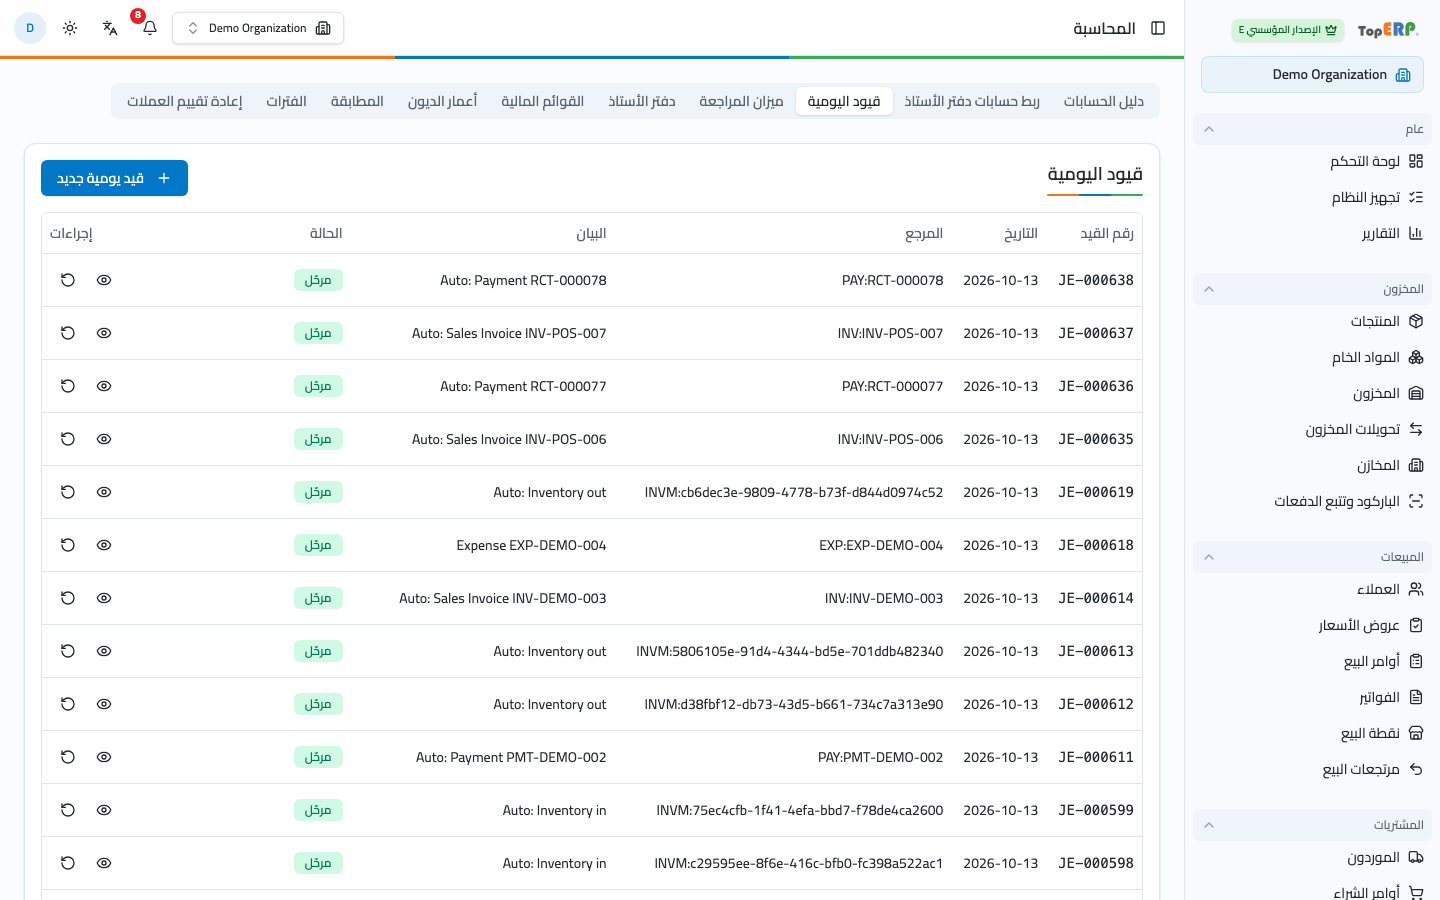Screen dimensions: 1440x900
Task: View entry JE-000636 with eye icon
Action: coord(104,386)
